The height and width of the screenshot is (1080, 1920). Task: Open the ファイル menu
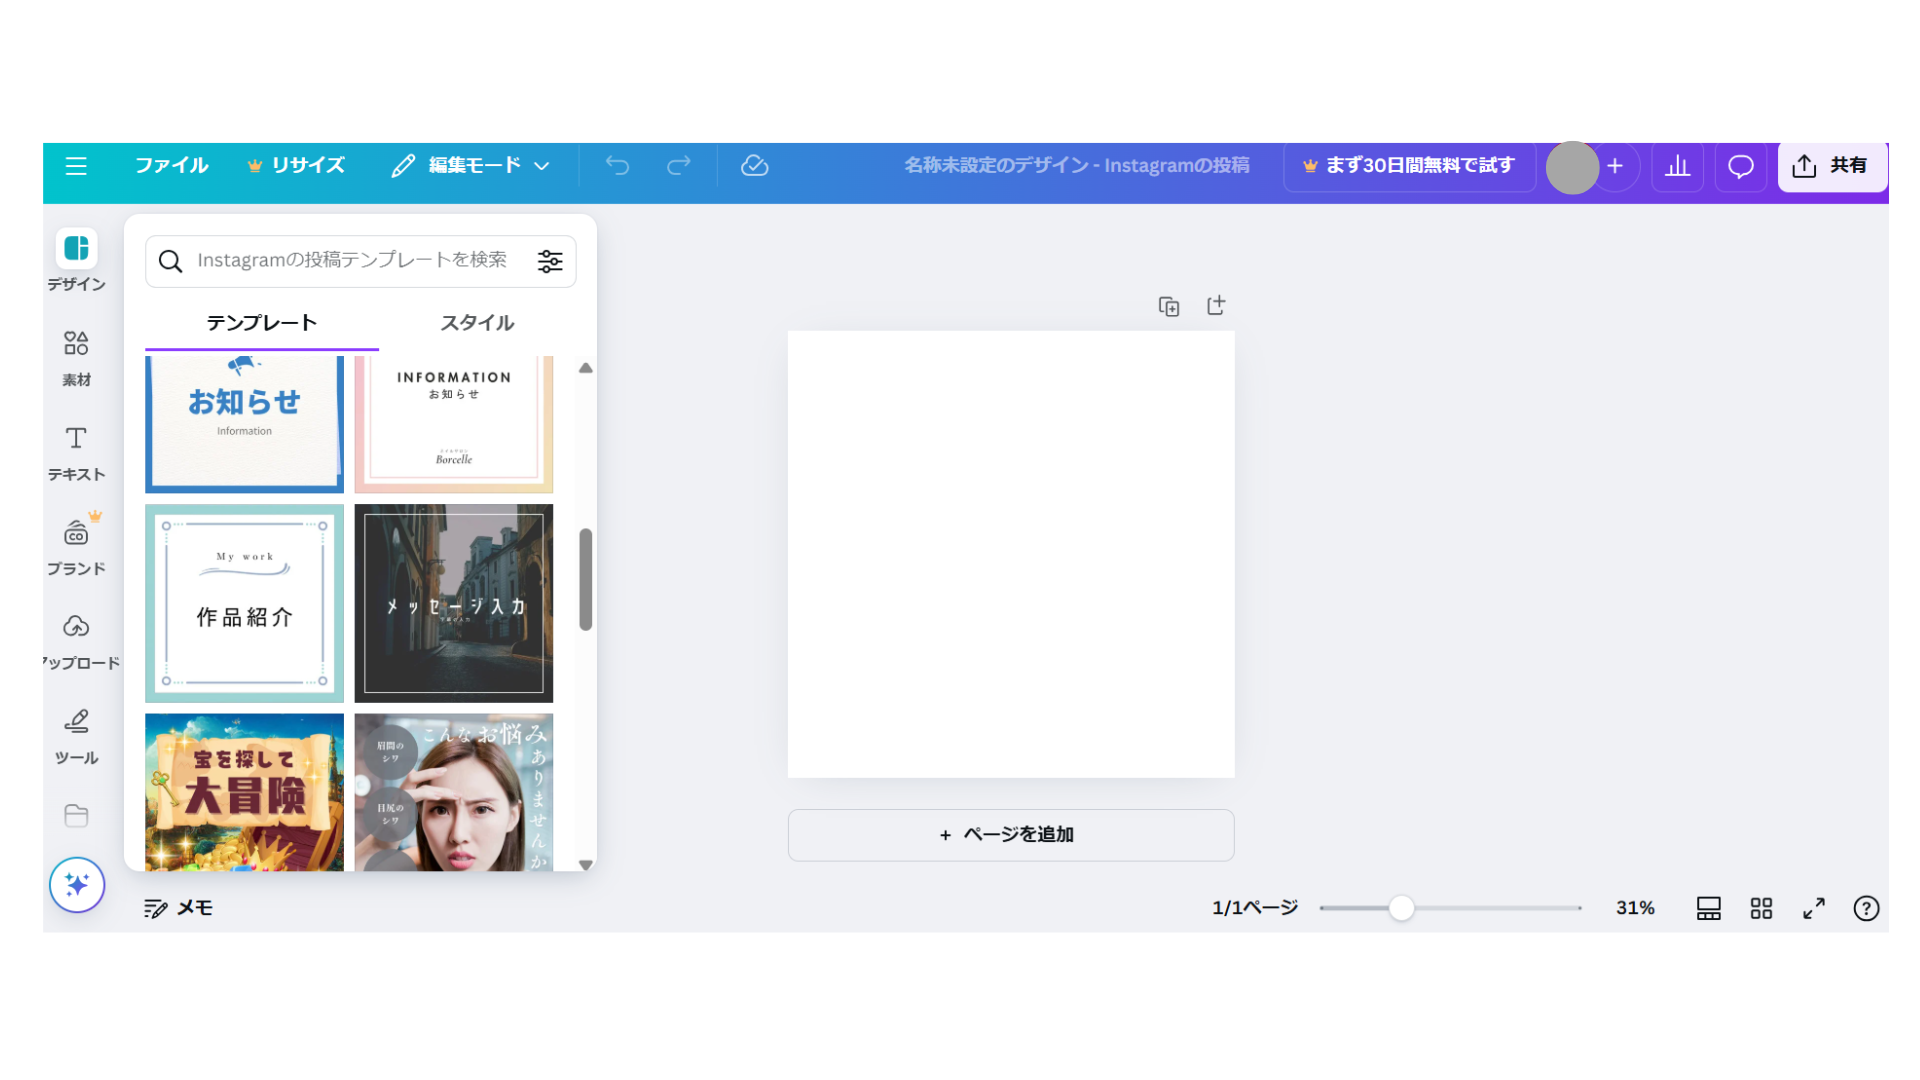171,166
